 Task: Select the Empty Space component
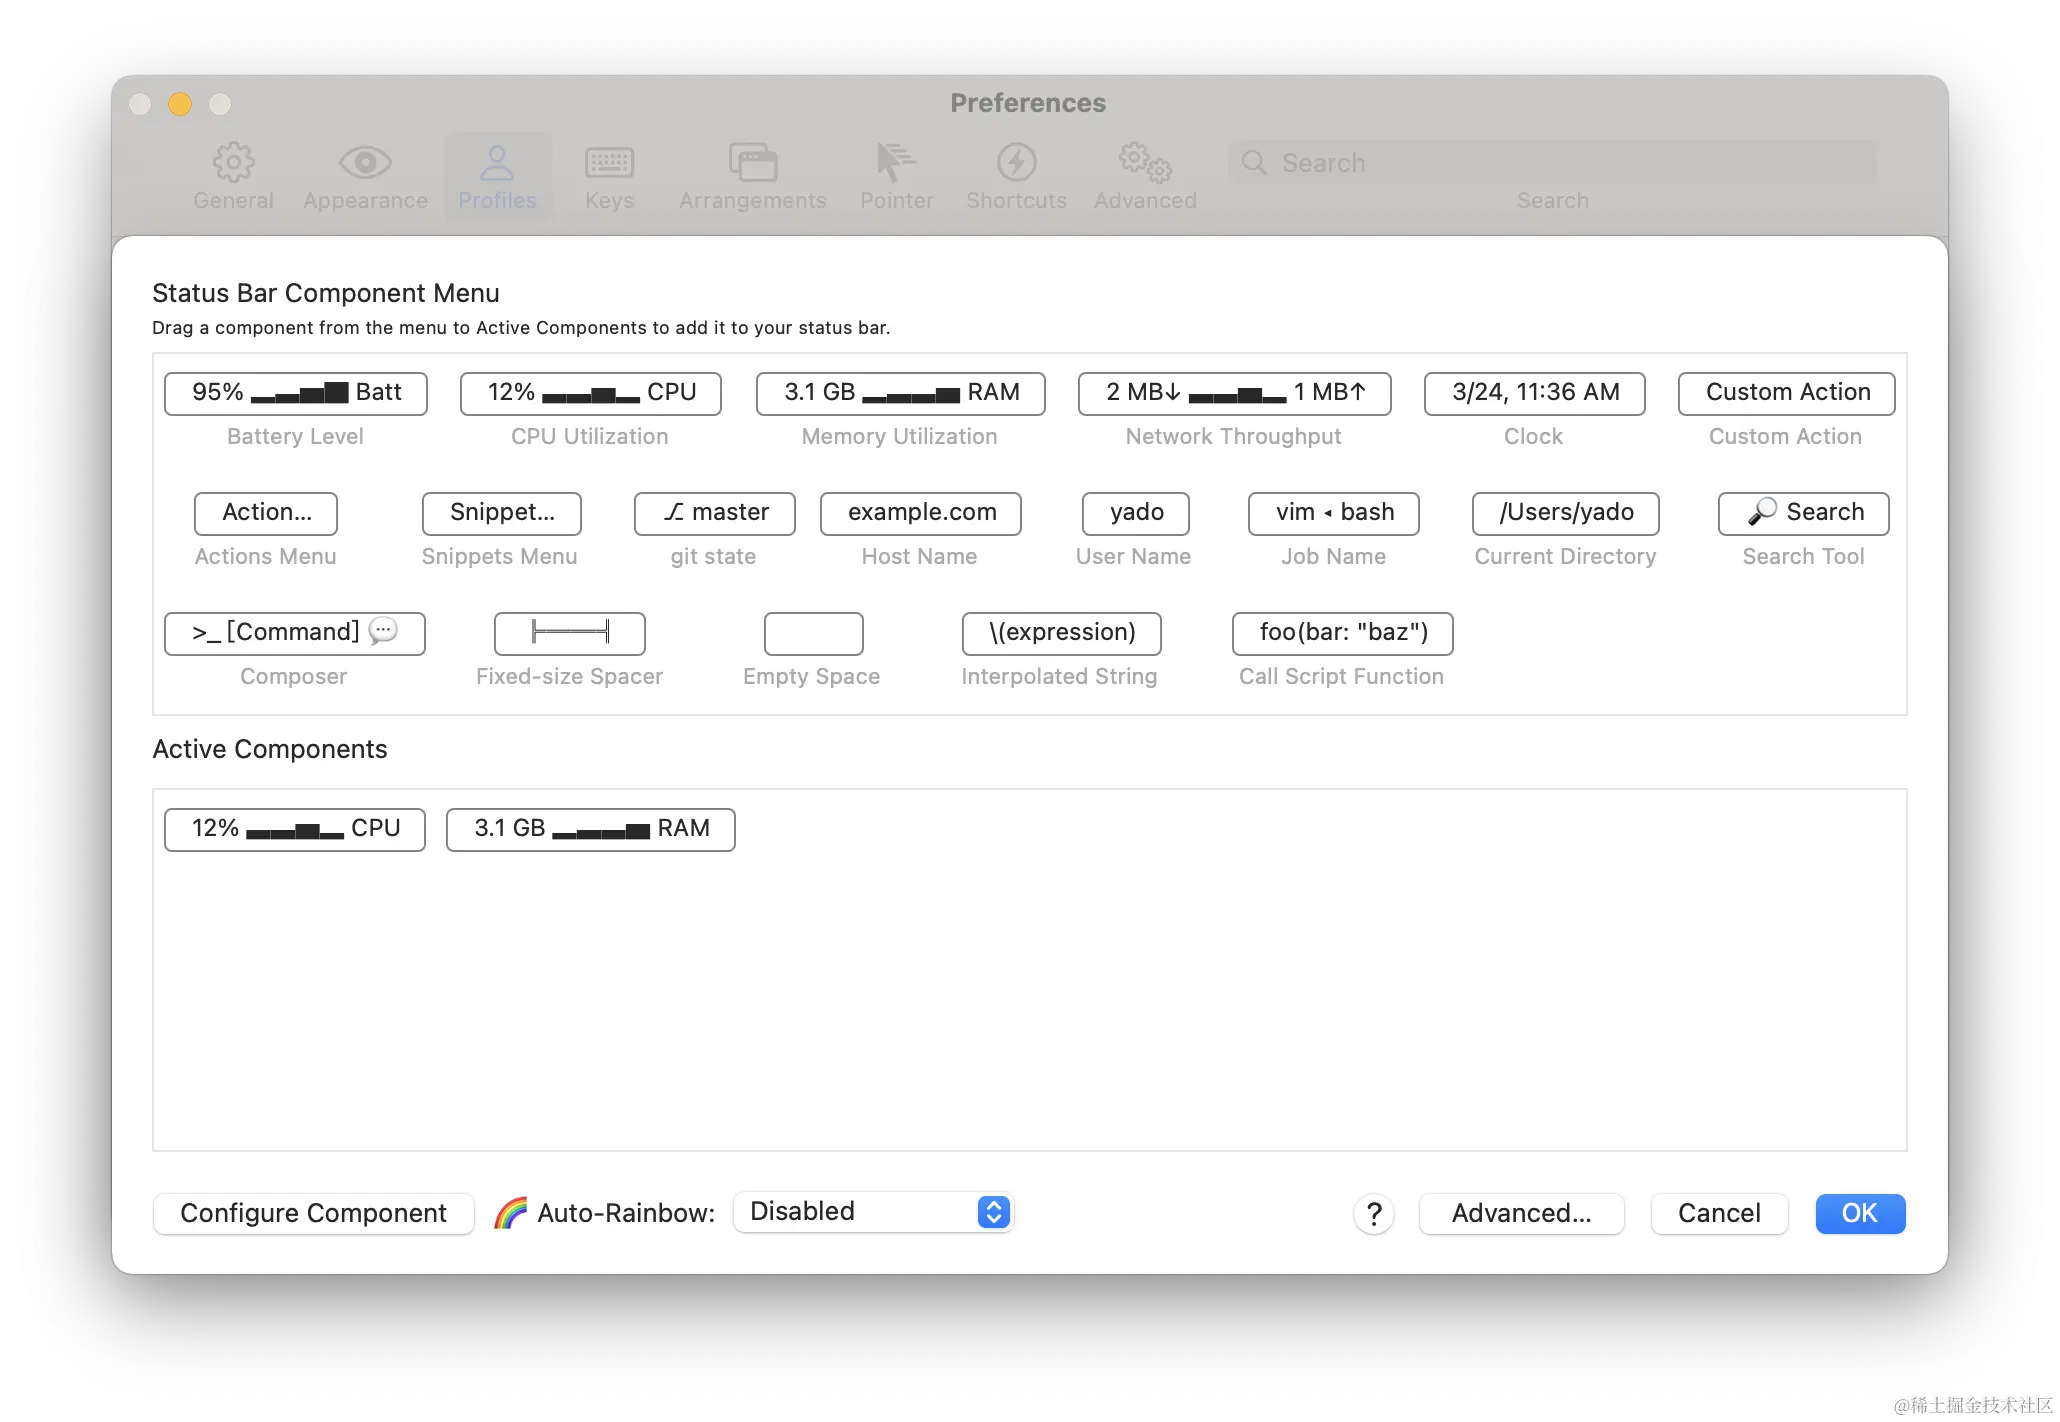(x=813, y=633)
